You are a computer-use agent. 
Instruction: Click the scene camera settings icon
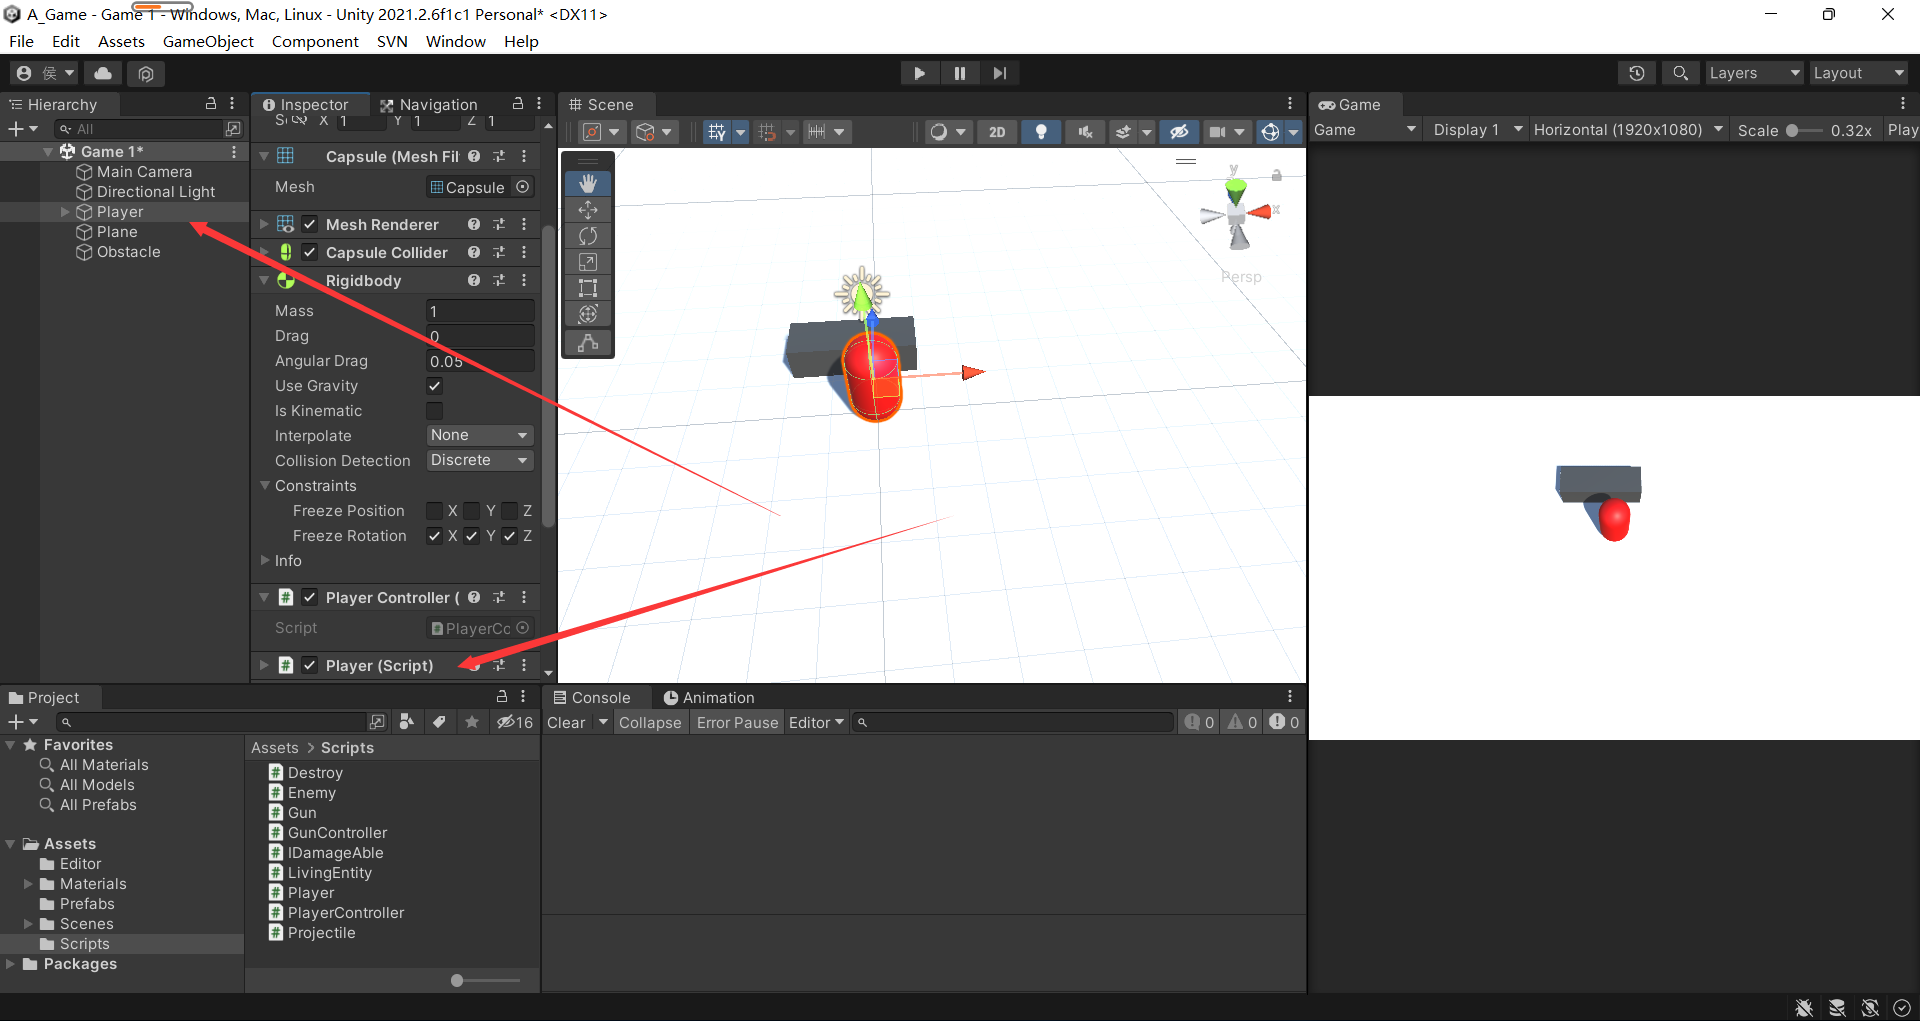pyautogui.click(x=1217, y=131)
